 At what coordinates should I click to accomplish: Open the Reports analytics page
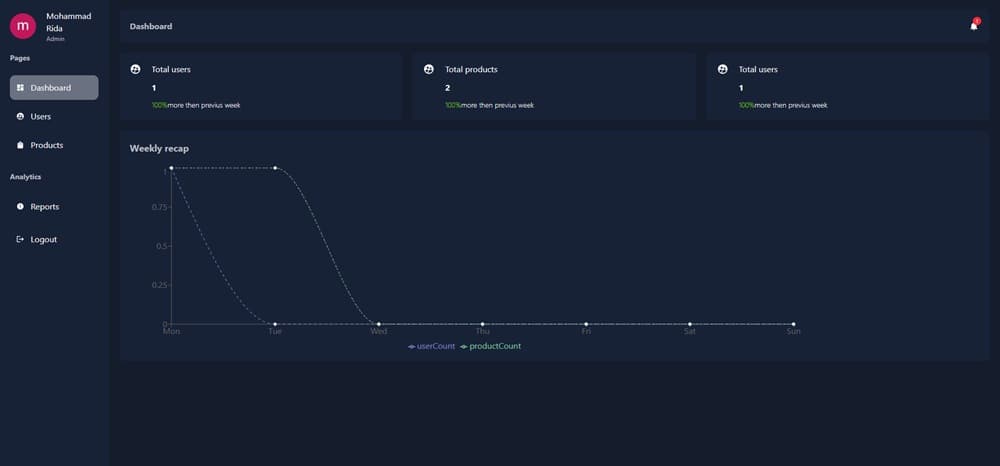tap(44, 207)
